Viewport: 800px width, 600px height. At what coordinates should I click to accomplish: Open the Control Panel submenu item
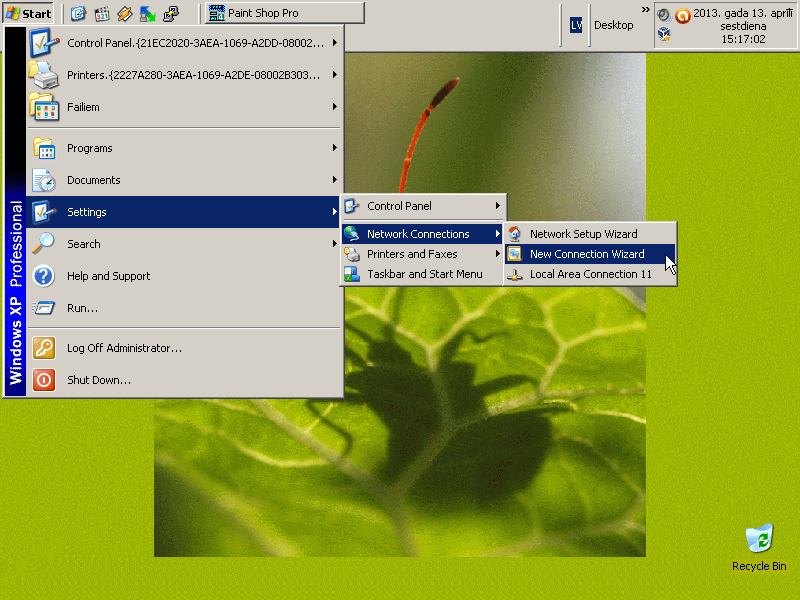[423, 206]
